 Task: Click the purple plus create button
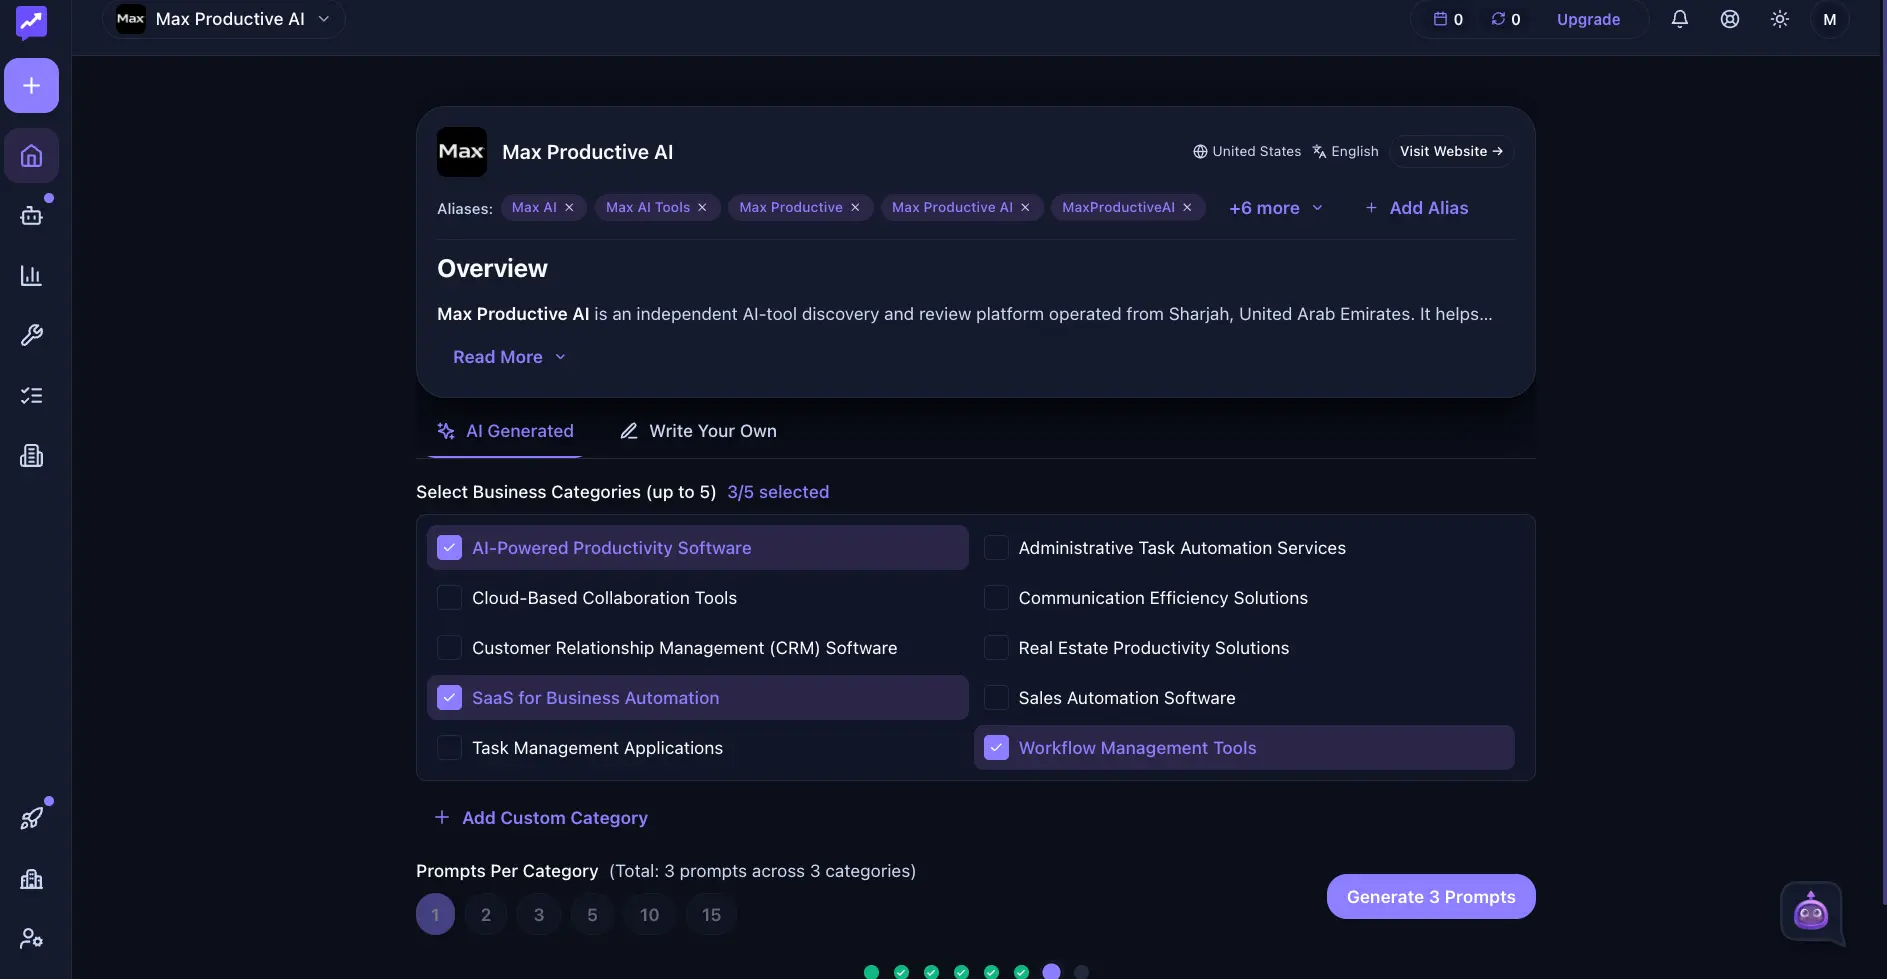click(x=31, y=85)
